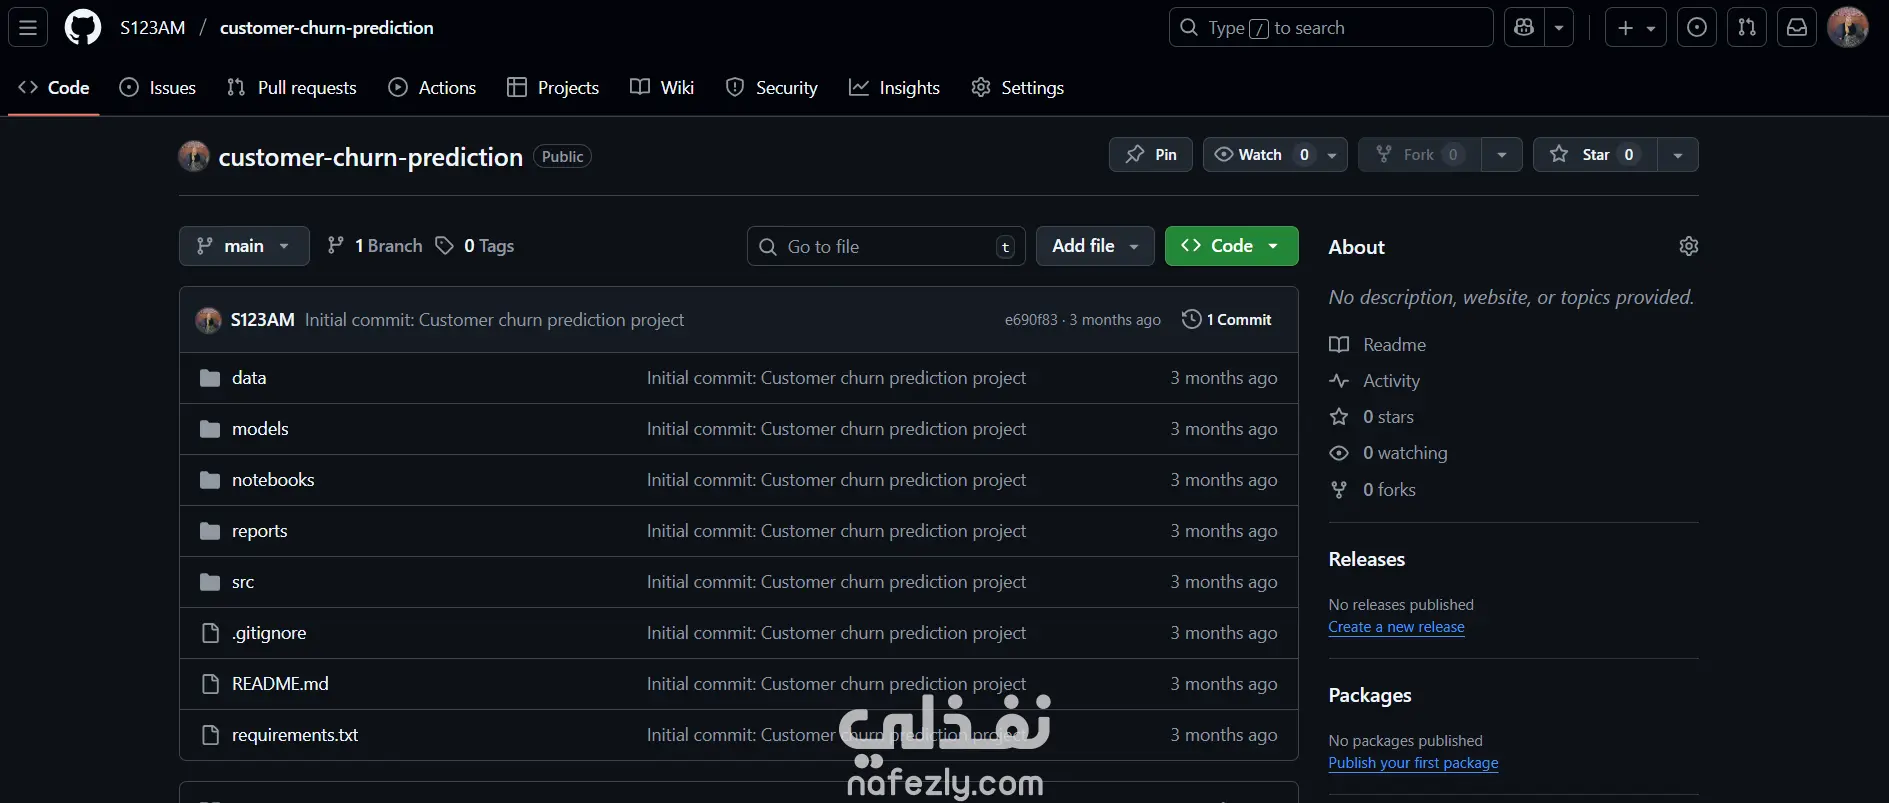Open the notifications inbox
The height and width of the screenshot is (803, 1889).
tap(1797, 28)
